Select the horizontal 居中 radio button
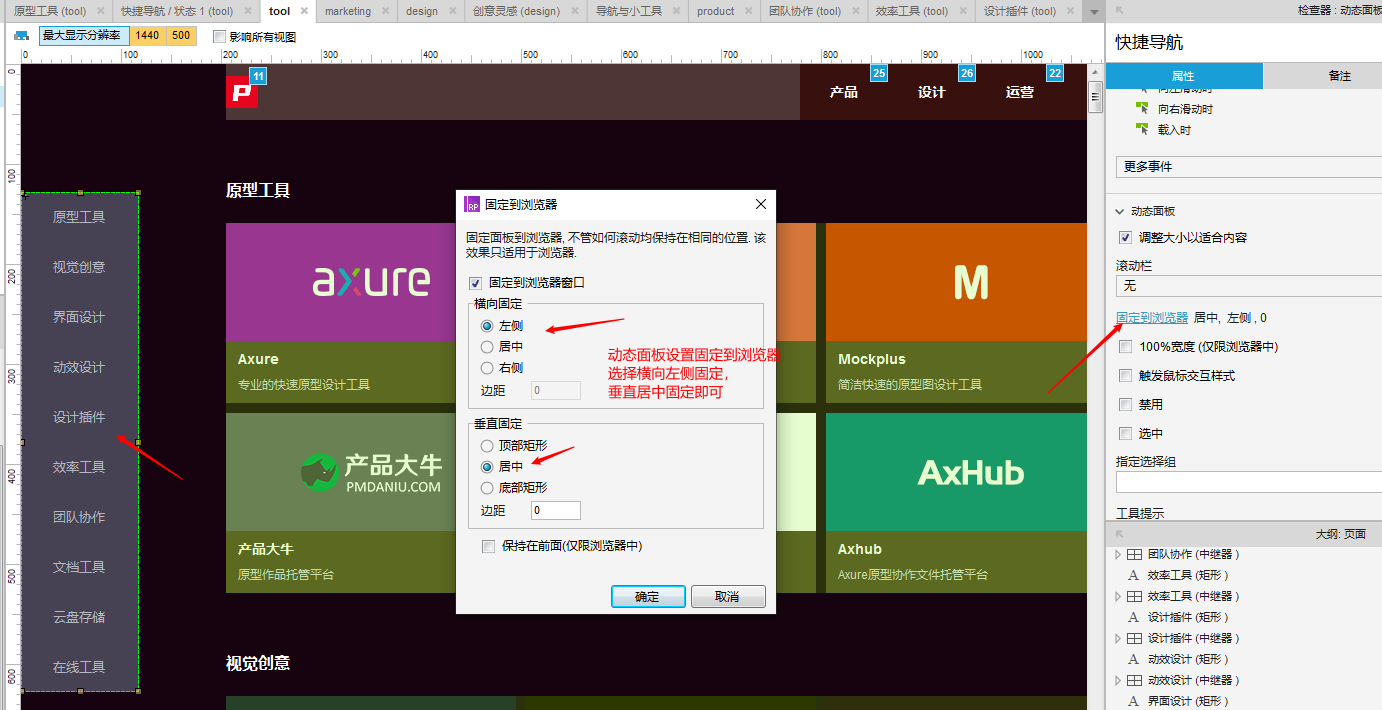The width and height of the screenshot is (1382, 710). [487, 347]
